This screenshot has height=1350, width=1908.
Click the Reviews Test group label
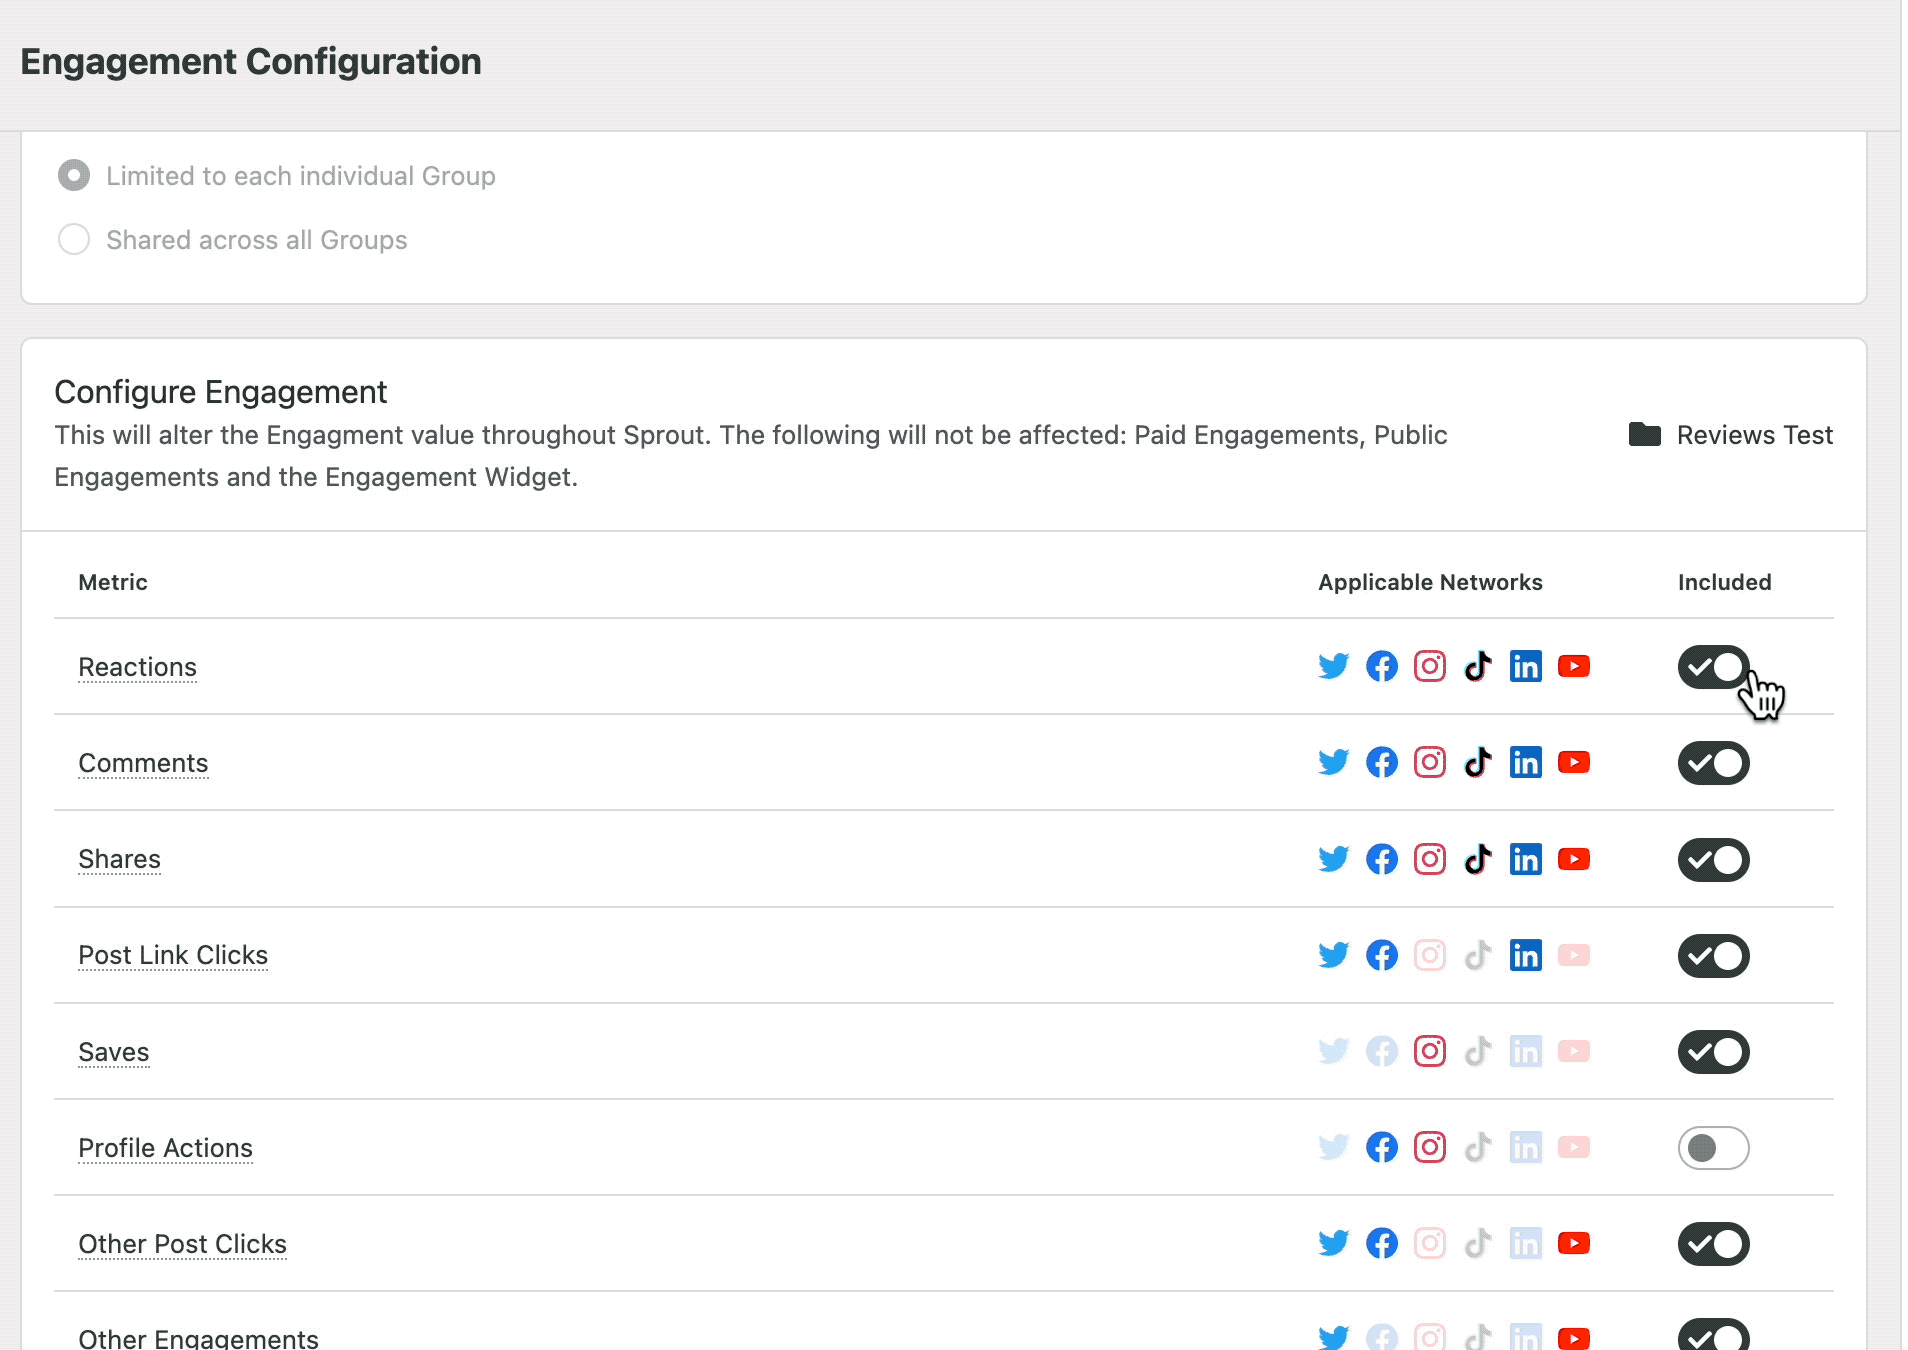click(1755, 435)
